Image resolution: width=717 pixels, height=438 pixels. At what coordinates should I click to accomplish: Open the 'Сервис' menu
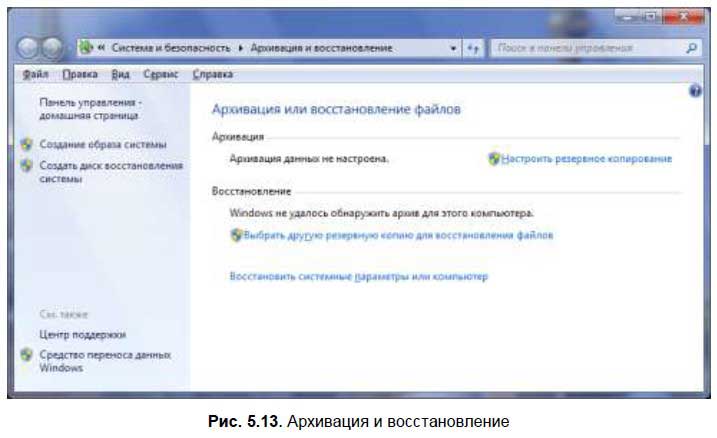click(160, 74)
